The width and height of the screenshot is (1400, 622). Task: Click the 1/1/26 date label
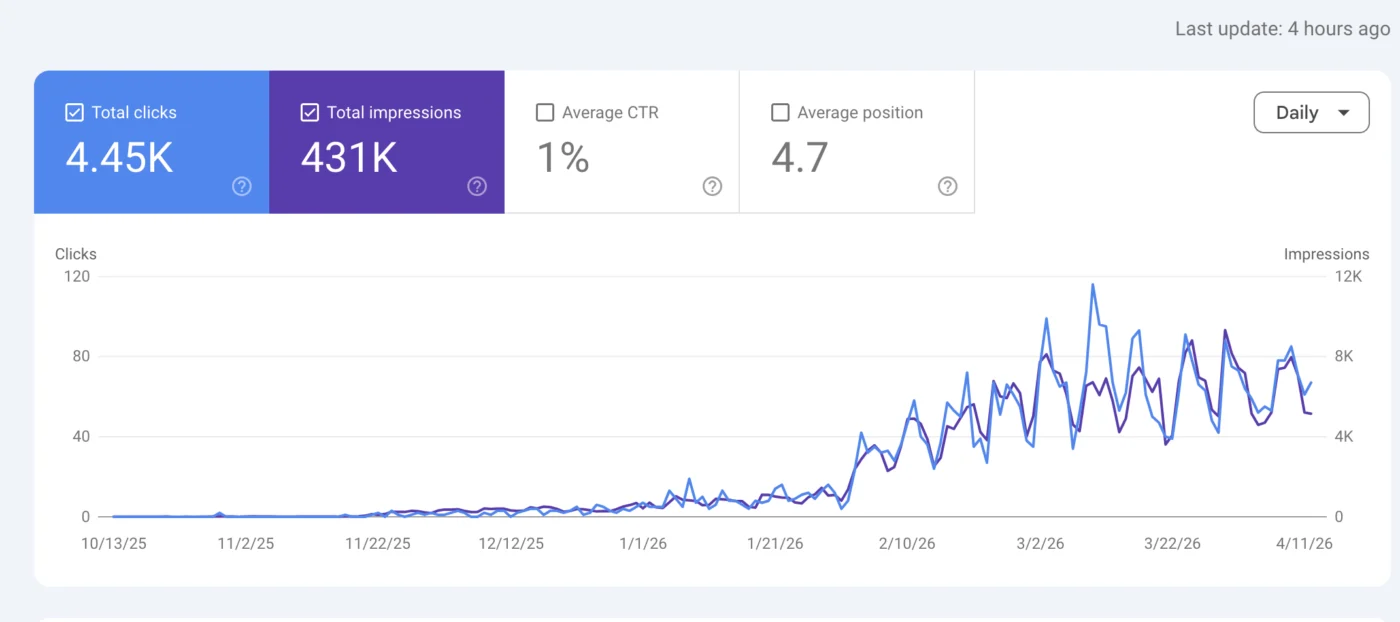click(x=643, y=544)
